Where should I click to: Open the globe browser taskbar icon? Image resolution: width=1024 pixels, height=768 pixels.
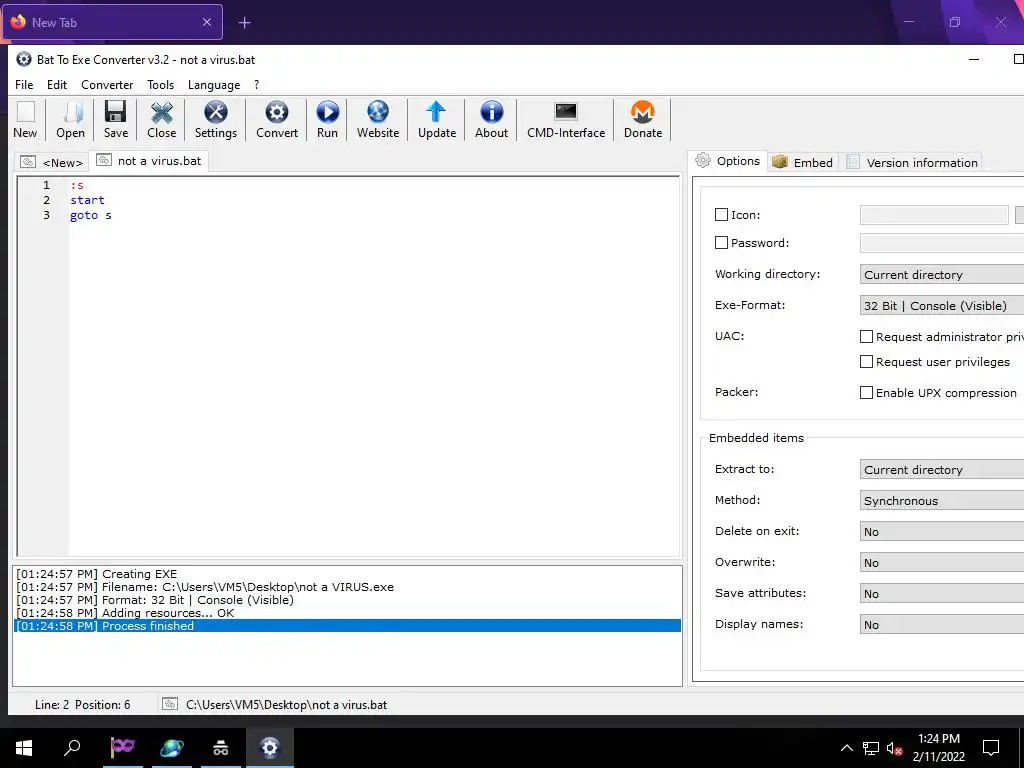click(172, 748)
